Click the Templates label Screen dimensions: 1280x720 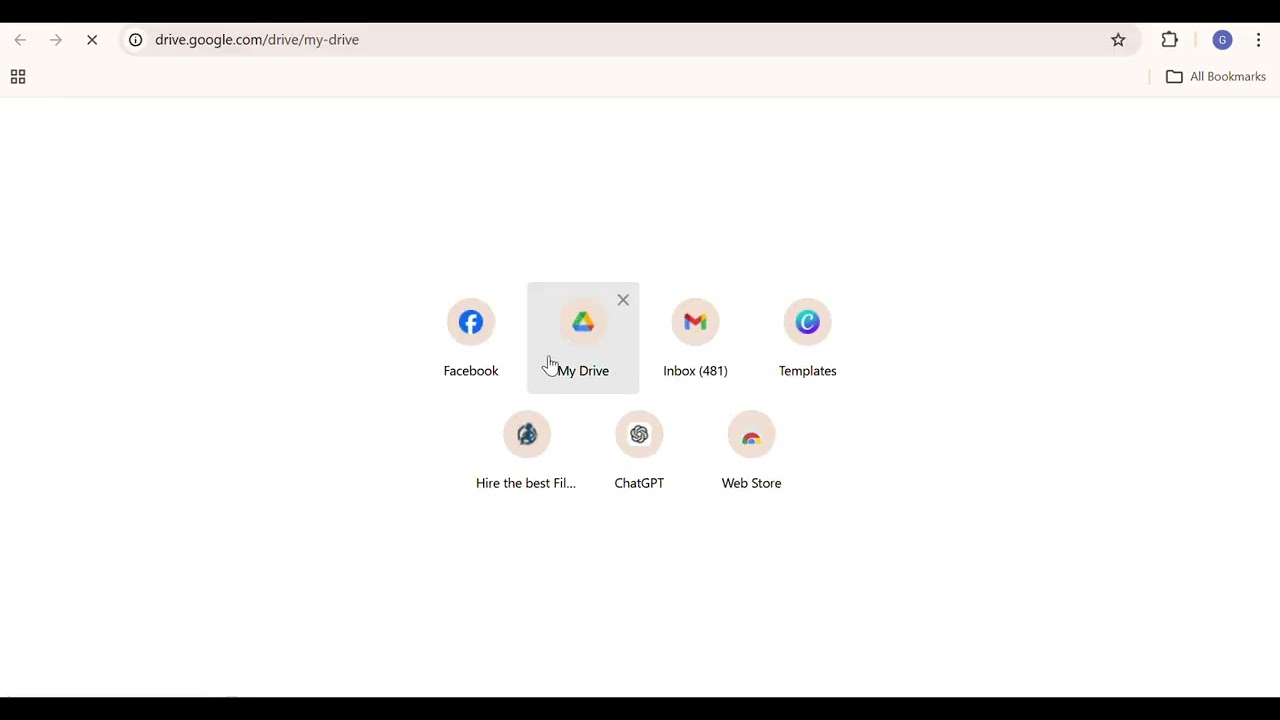coord(807,371)
